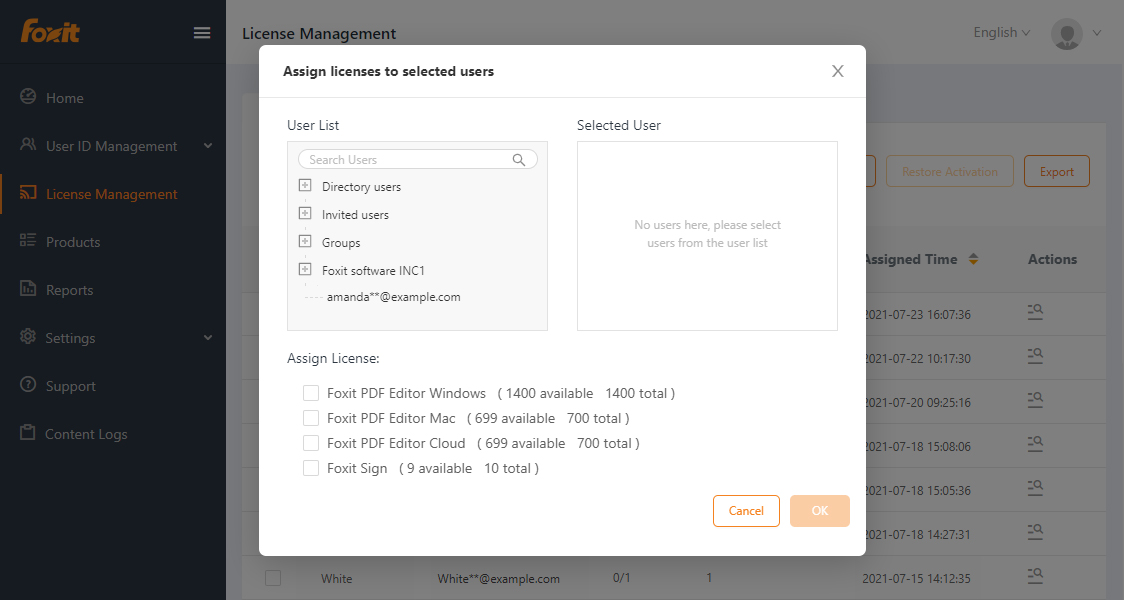Click the Restore Activation button

click(950, 171)
